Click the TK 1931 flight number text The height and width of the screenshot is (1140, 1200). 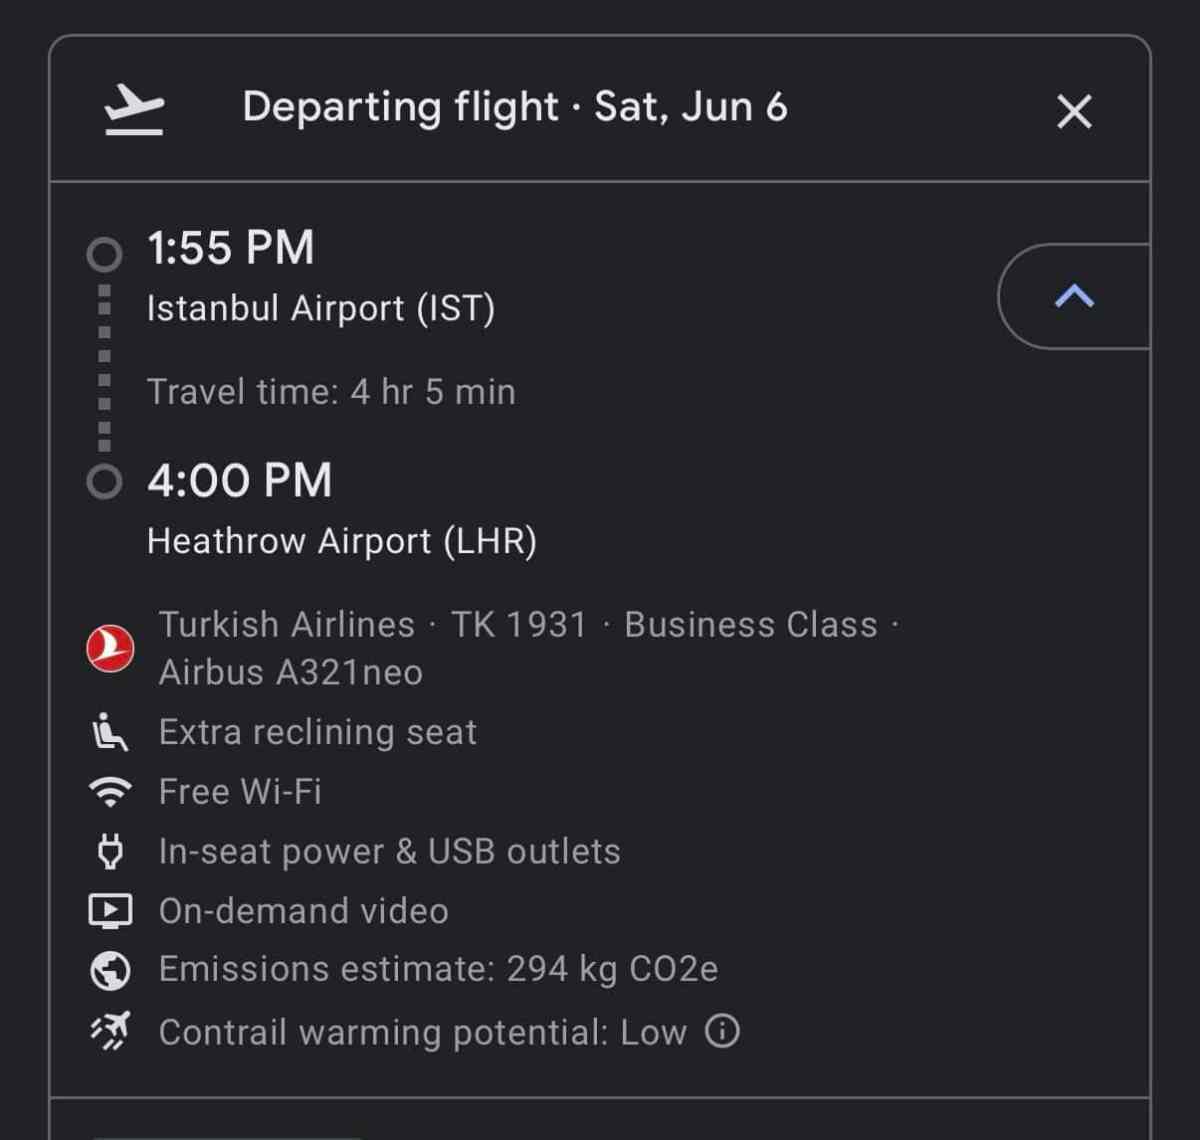519,625
